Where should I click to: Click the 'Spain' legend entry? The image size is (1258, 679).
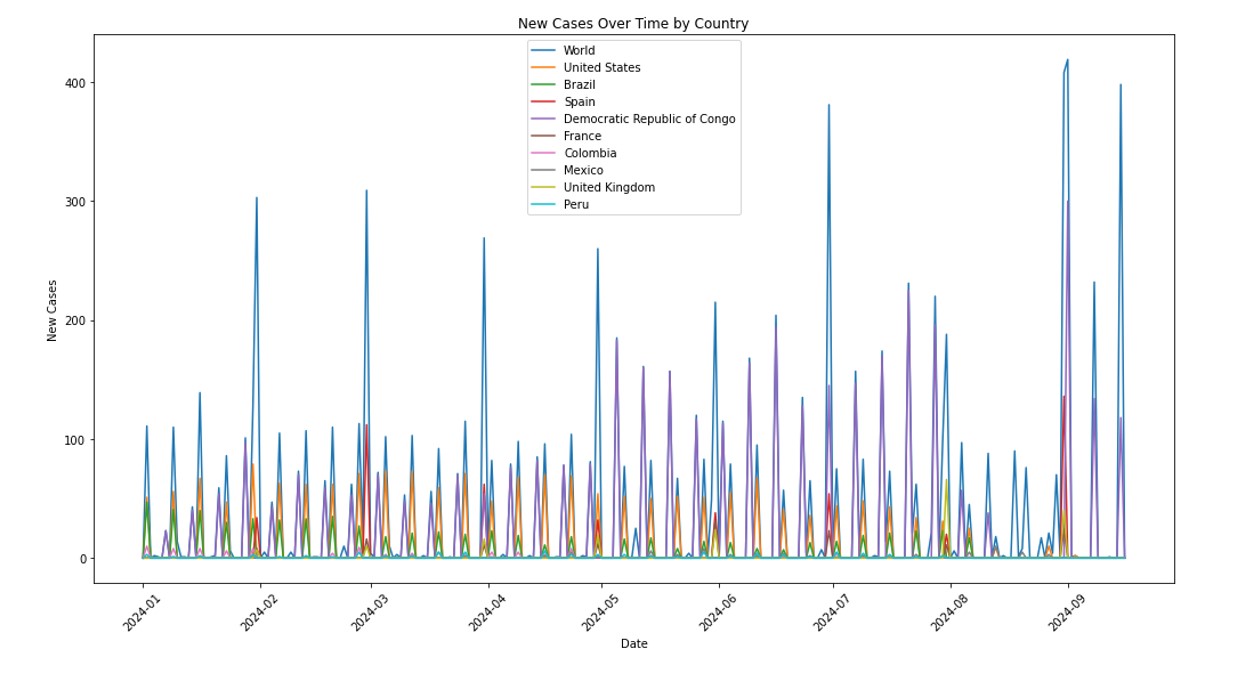coord(579,102)
